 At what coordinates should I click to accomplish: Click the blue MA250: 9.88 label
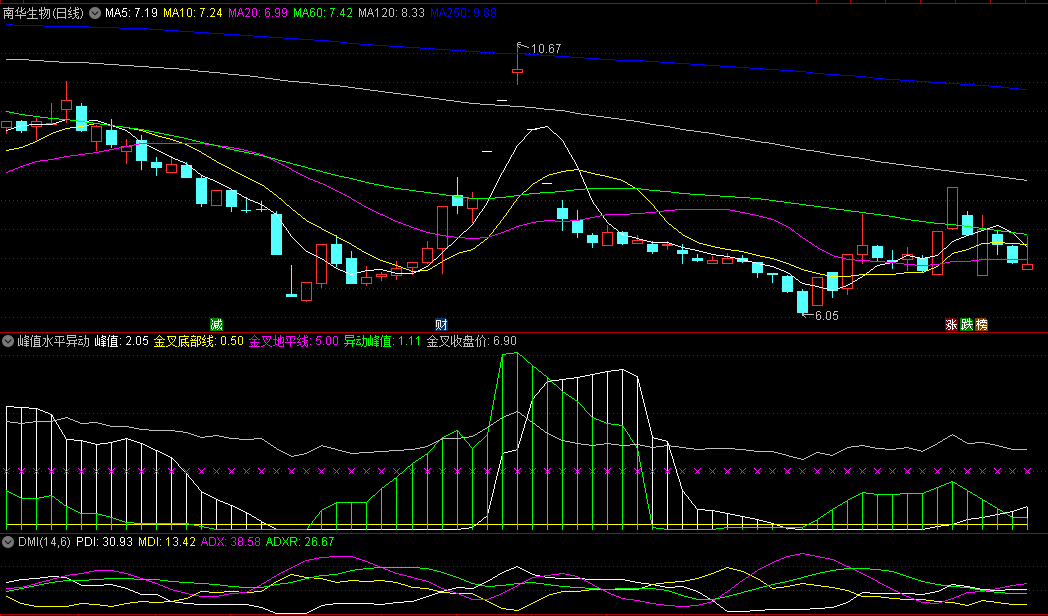pyautogui.click(x=463, y=13)
